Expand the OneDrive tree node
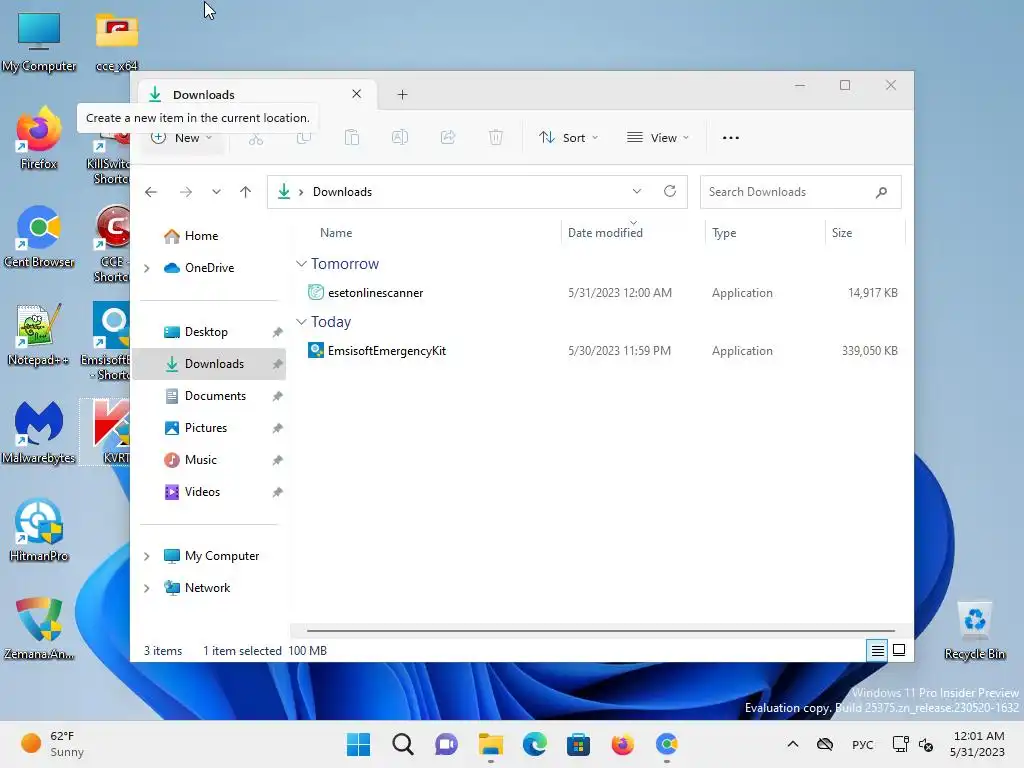This screenshot has width=1024, height=768. click(x=147, y=268)
